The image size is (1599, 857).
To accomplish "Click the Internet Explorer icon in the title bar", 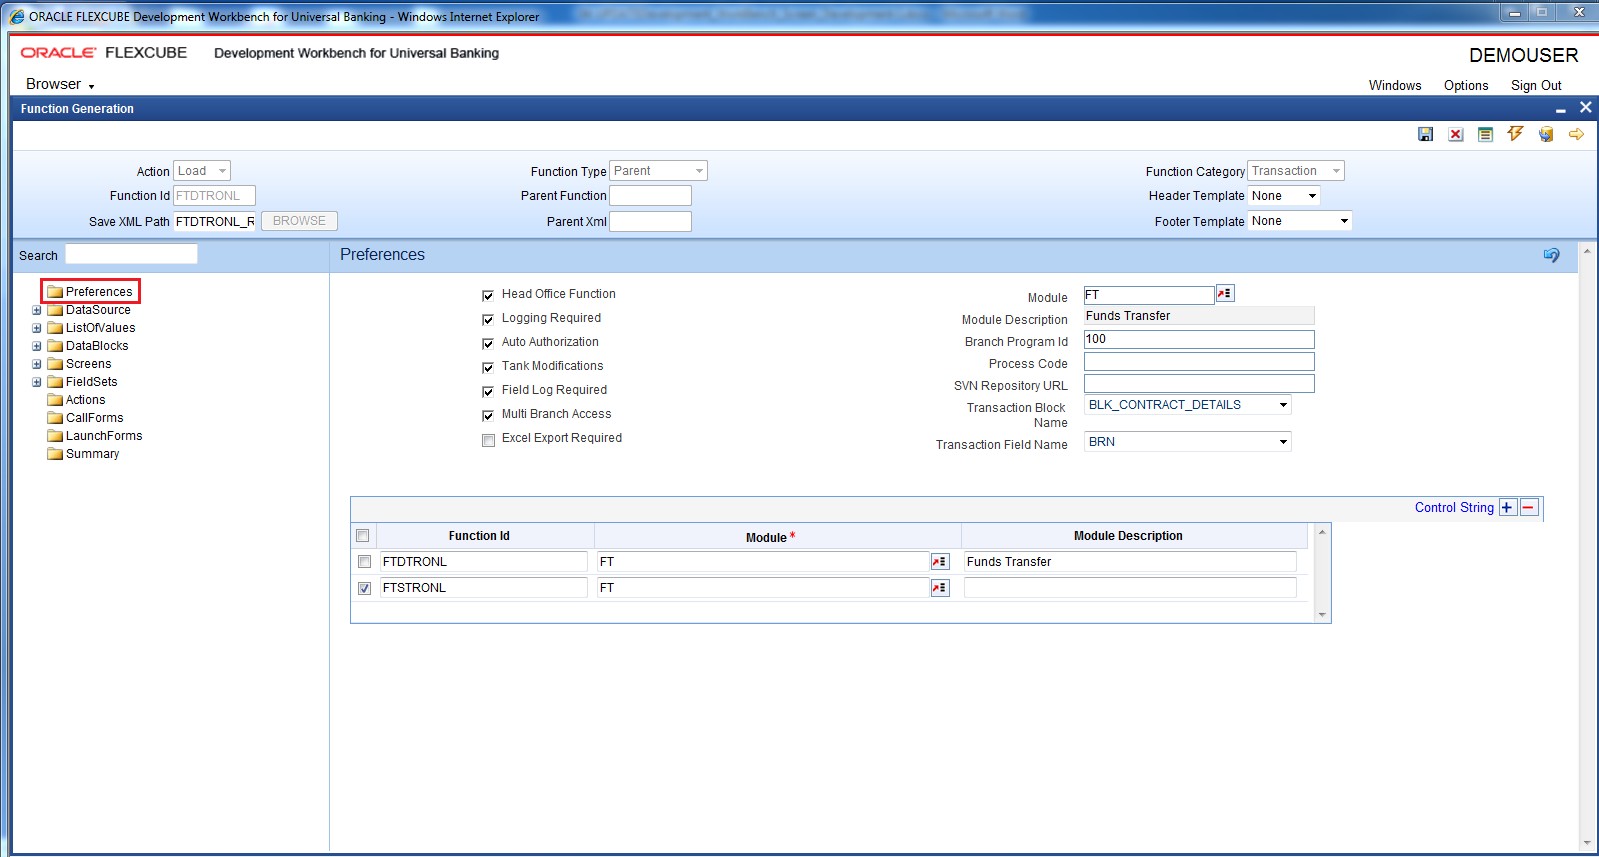I will [17, 16].
